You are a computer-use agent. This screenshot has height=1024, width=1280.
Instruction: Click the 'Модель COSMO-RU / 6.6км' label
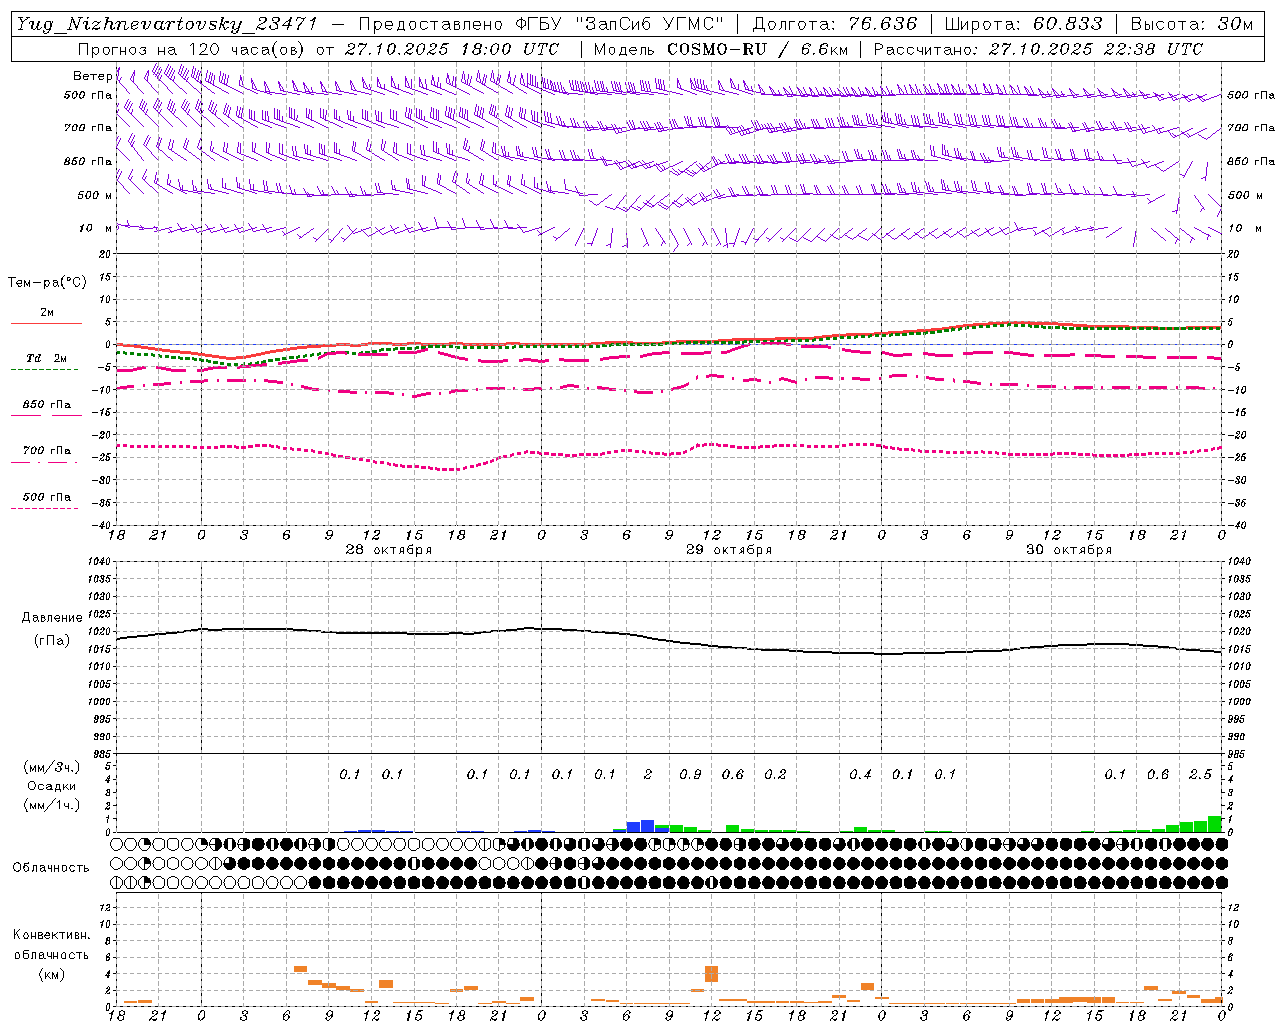[721, 49]
